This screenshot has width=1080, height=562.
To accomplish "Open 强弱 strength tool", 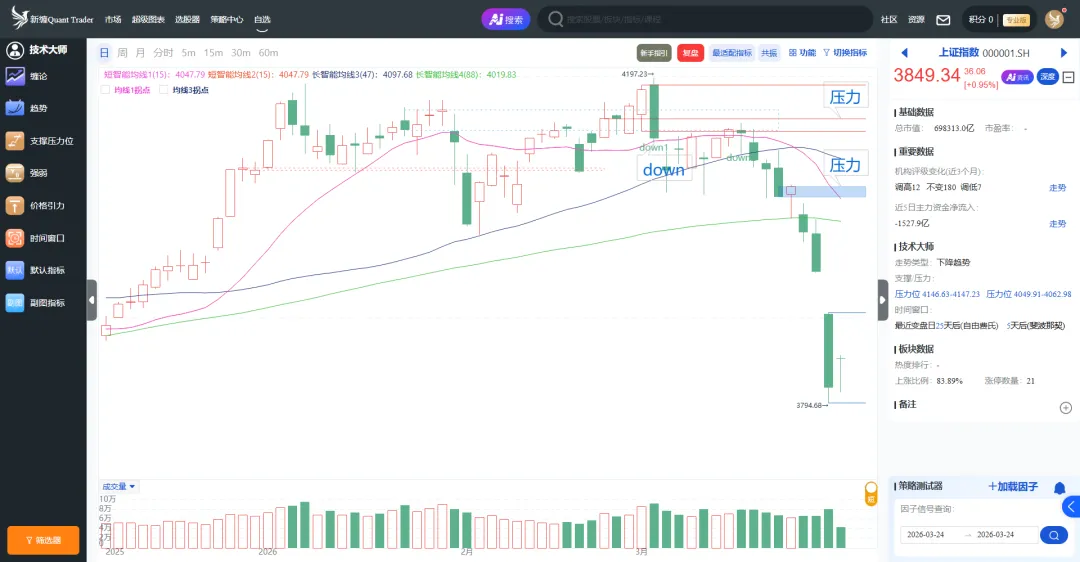I will [x=28, y=173].
